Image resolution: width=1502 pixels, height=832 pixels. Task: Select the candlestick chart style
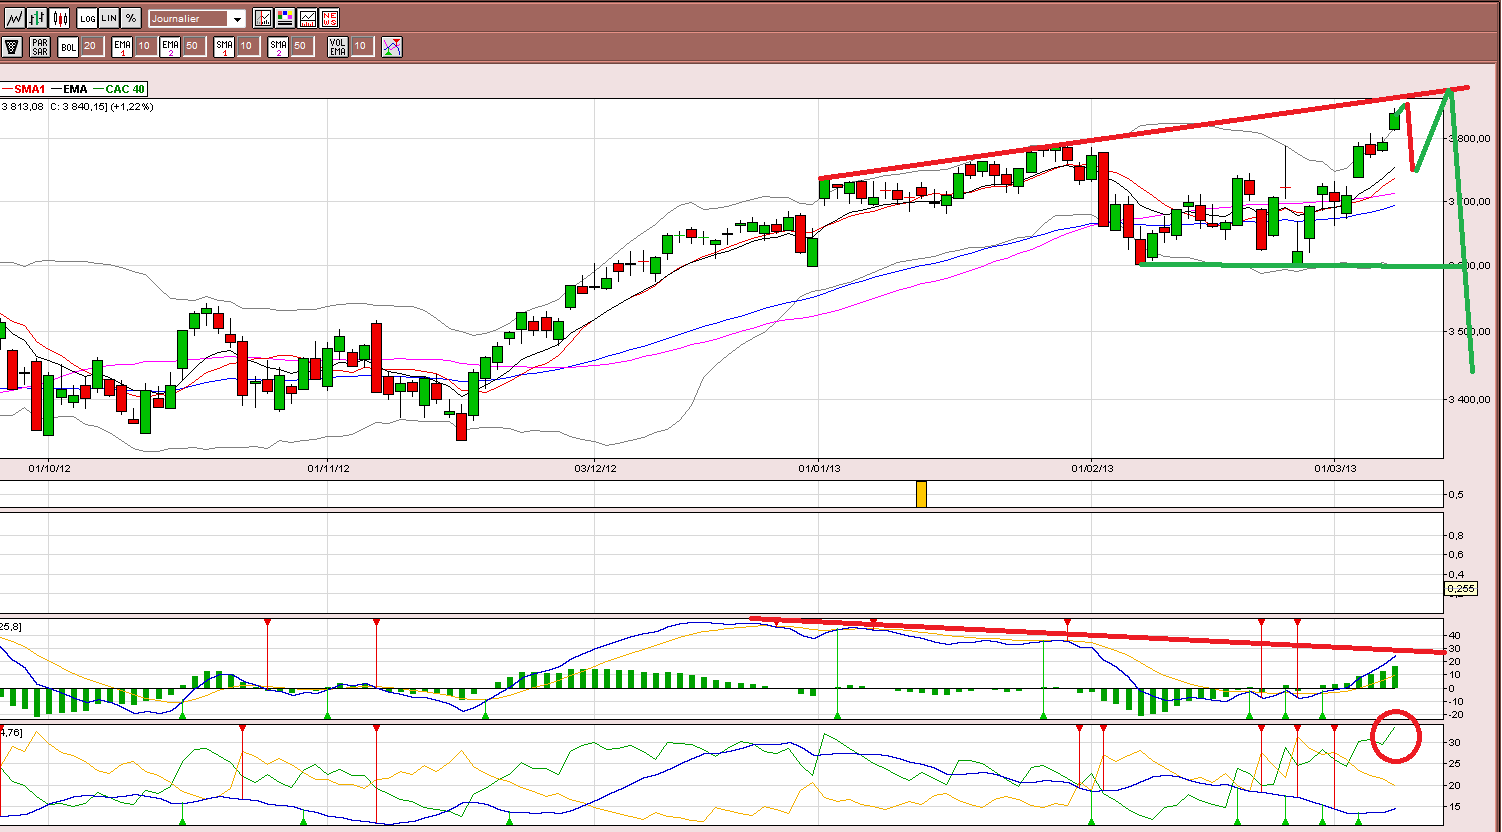(59, 18)
